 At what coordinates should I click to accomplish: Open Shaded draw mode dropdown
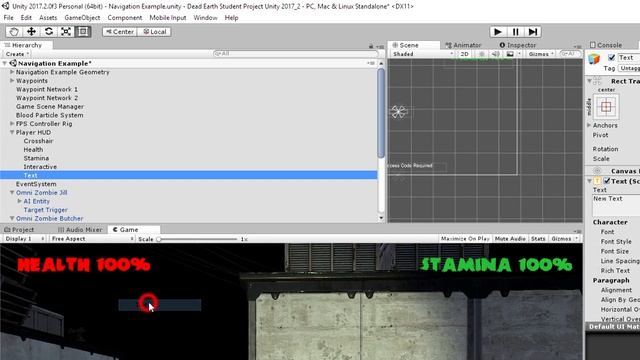tap(423, 54)
